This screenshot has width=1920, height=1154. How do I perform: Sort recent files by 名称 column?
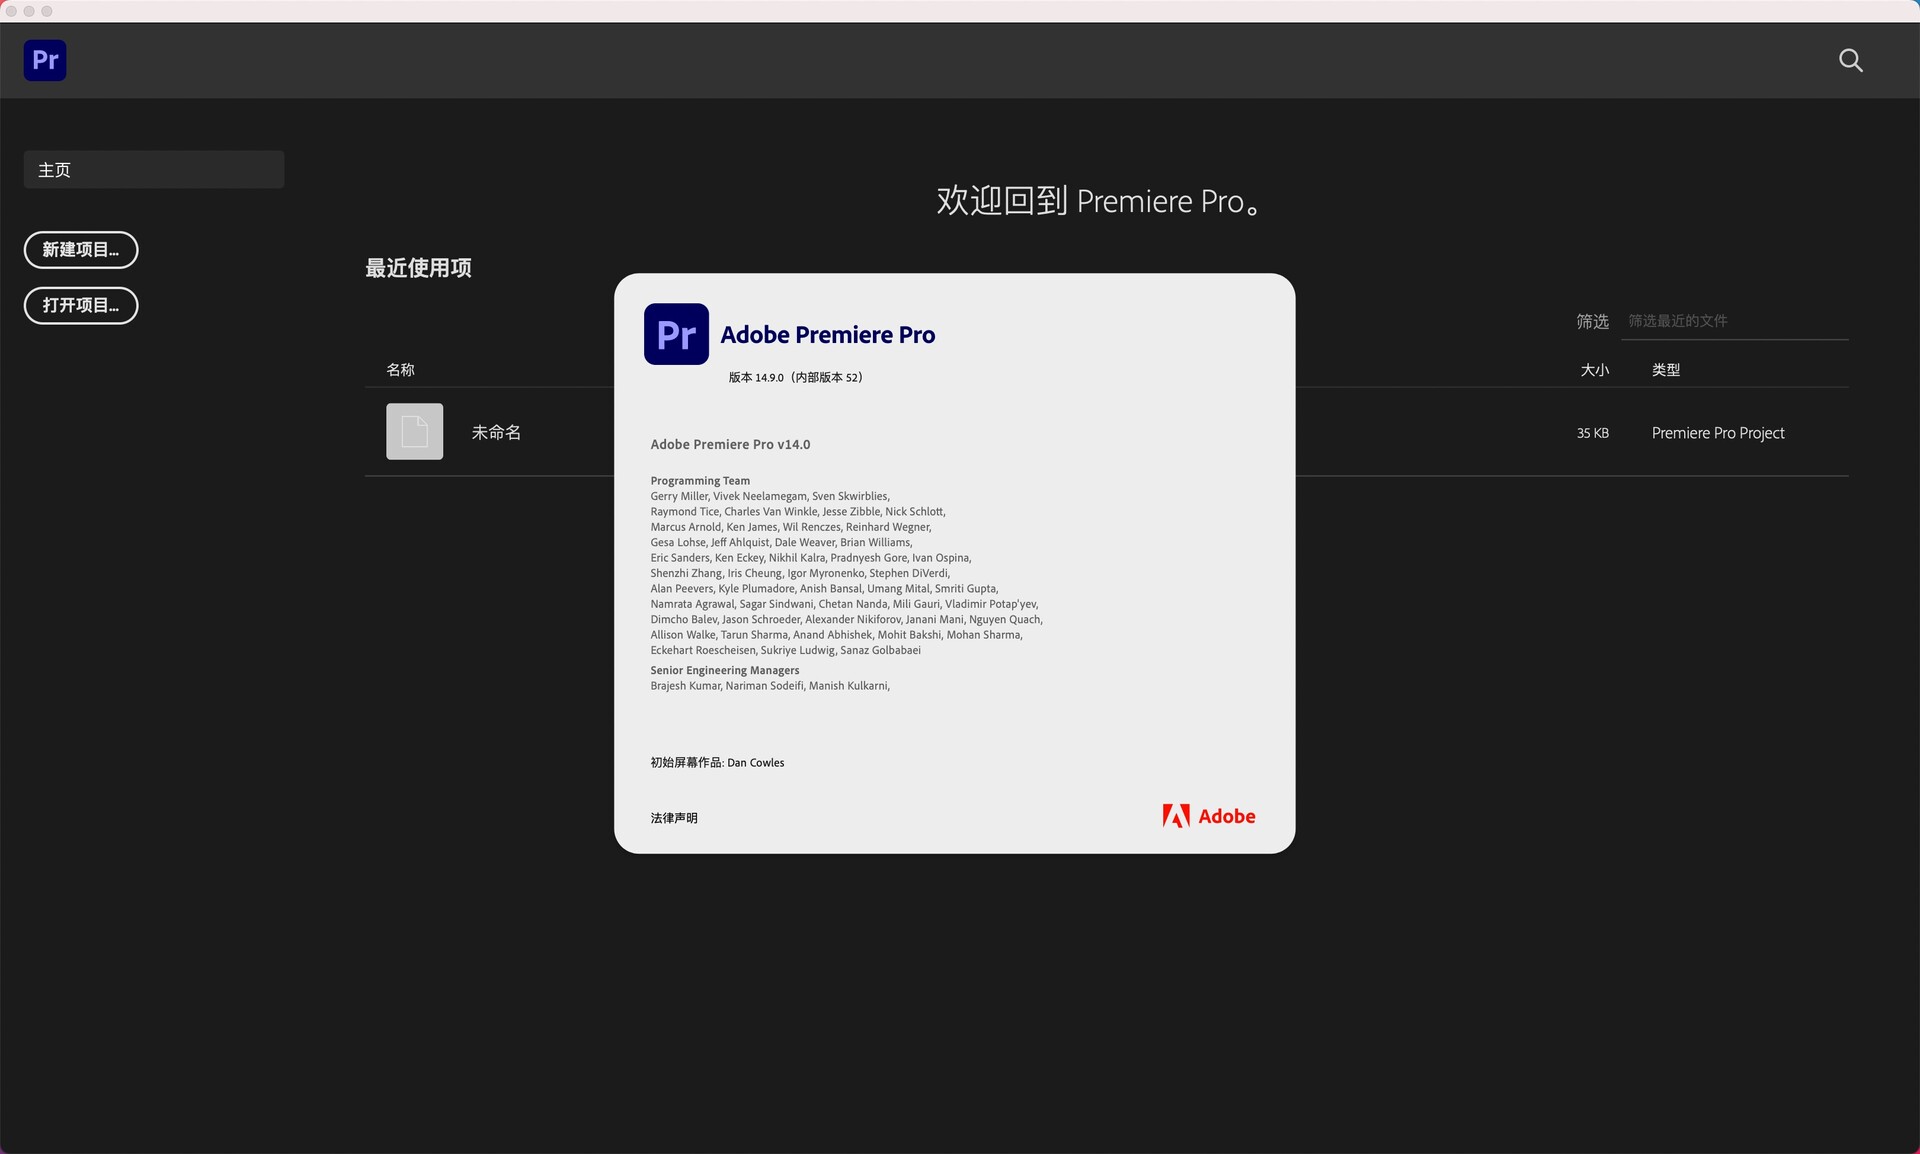pyautogui.click(x=400, y=370)
